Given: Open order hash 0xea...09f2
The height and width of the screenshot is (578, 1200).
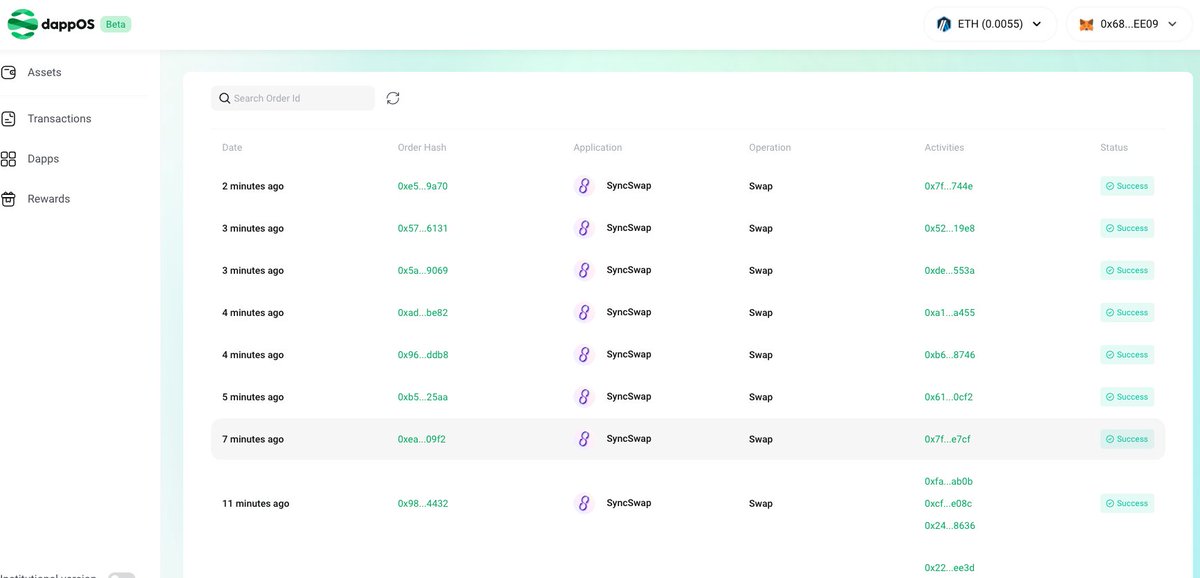Looking at the screenshot, I should pos(422,439).
